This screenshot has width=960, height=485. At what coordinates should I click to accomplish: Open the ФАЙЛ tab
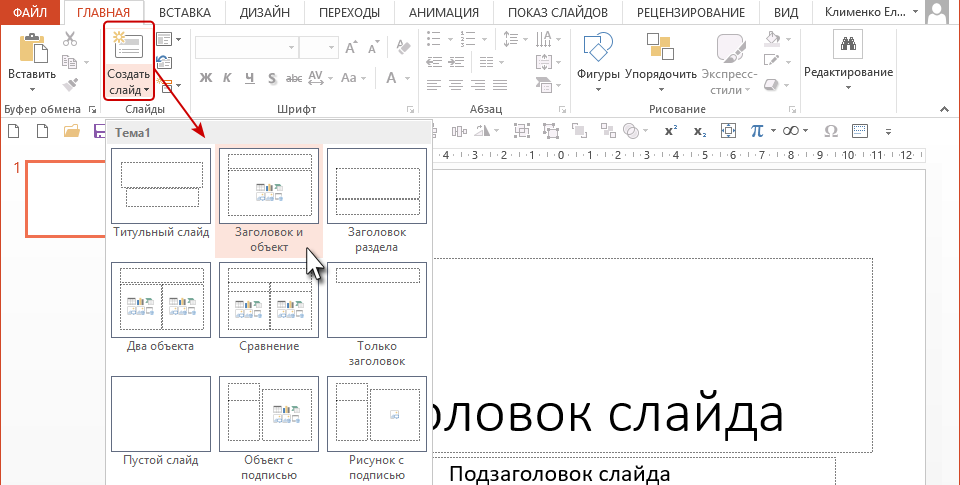(32, 12)
